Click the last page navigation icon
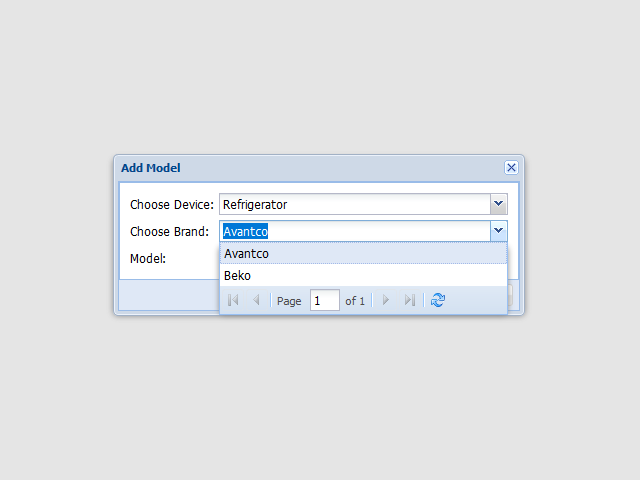The height and width of the screenshot is (480, 640). coord(409,300)
